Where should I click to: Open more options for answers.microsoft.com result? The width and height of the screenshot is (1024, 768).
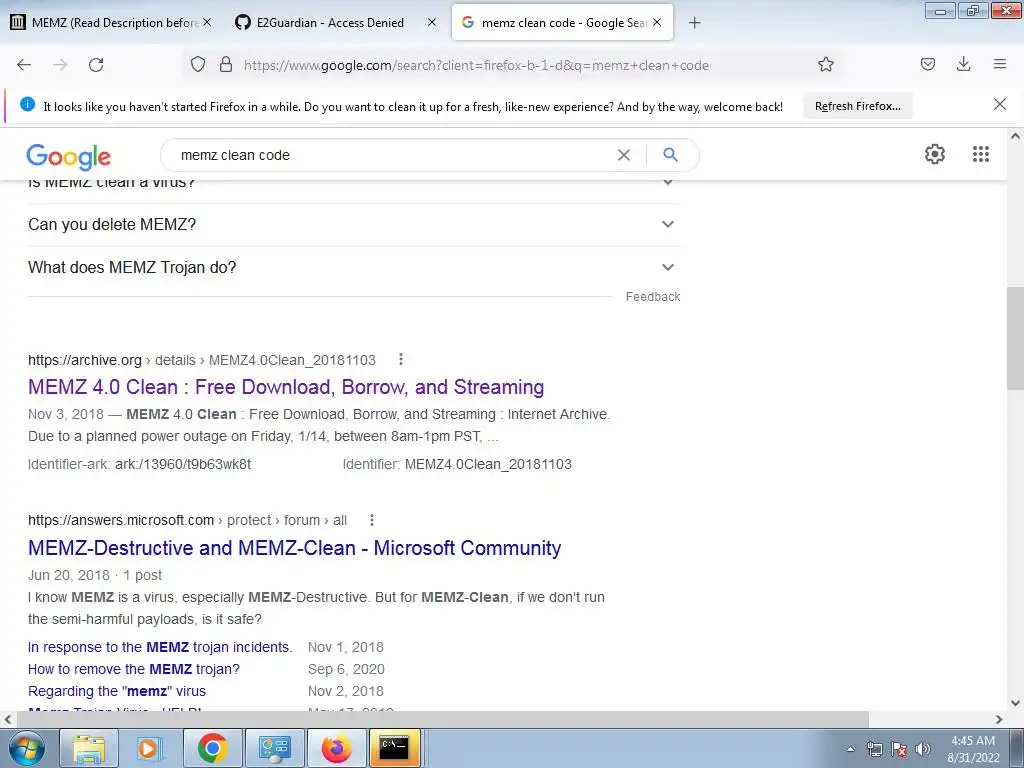[372, 520]
